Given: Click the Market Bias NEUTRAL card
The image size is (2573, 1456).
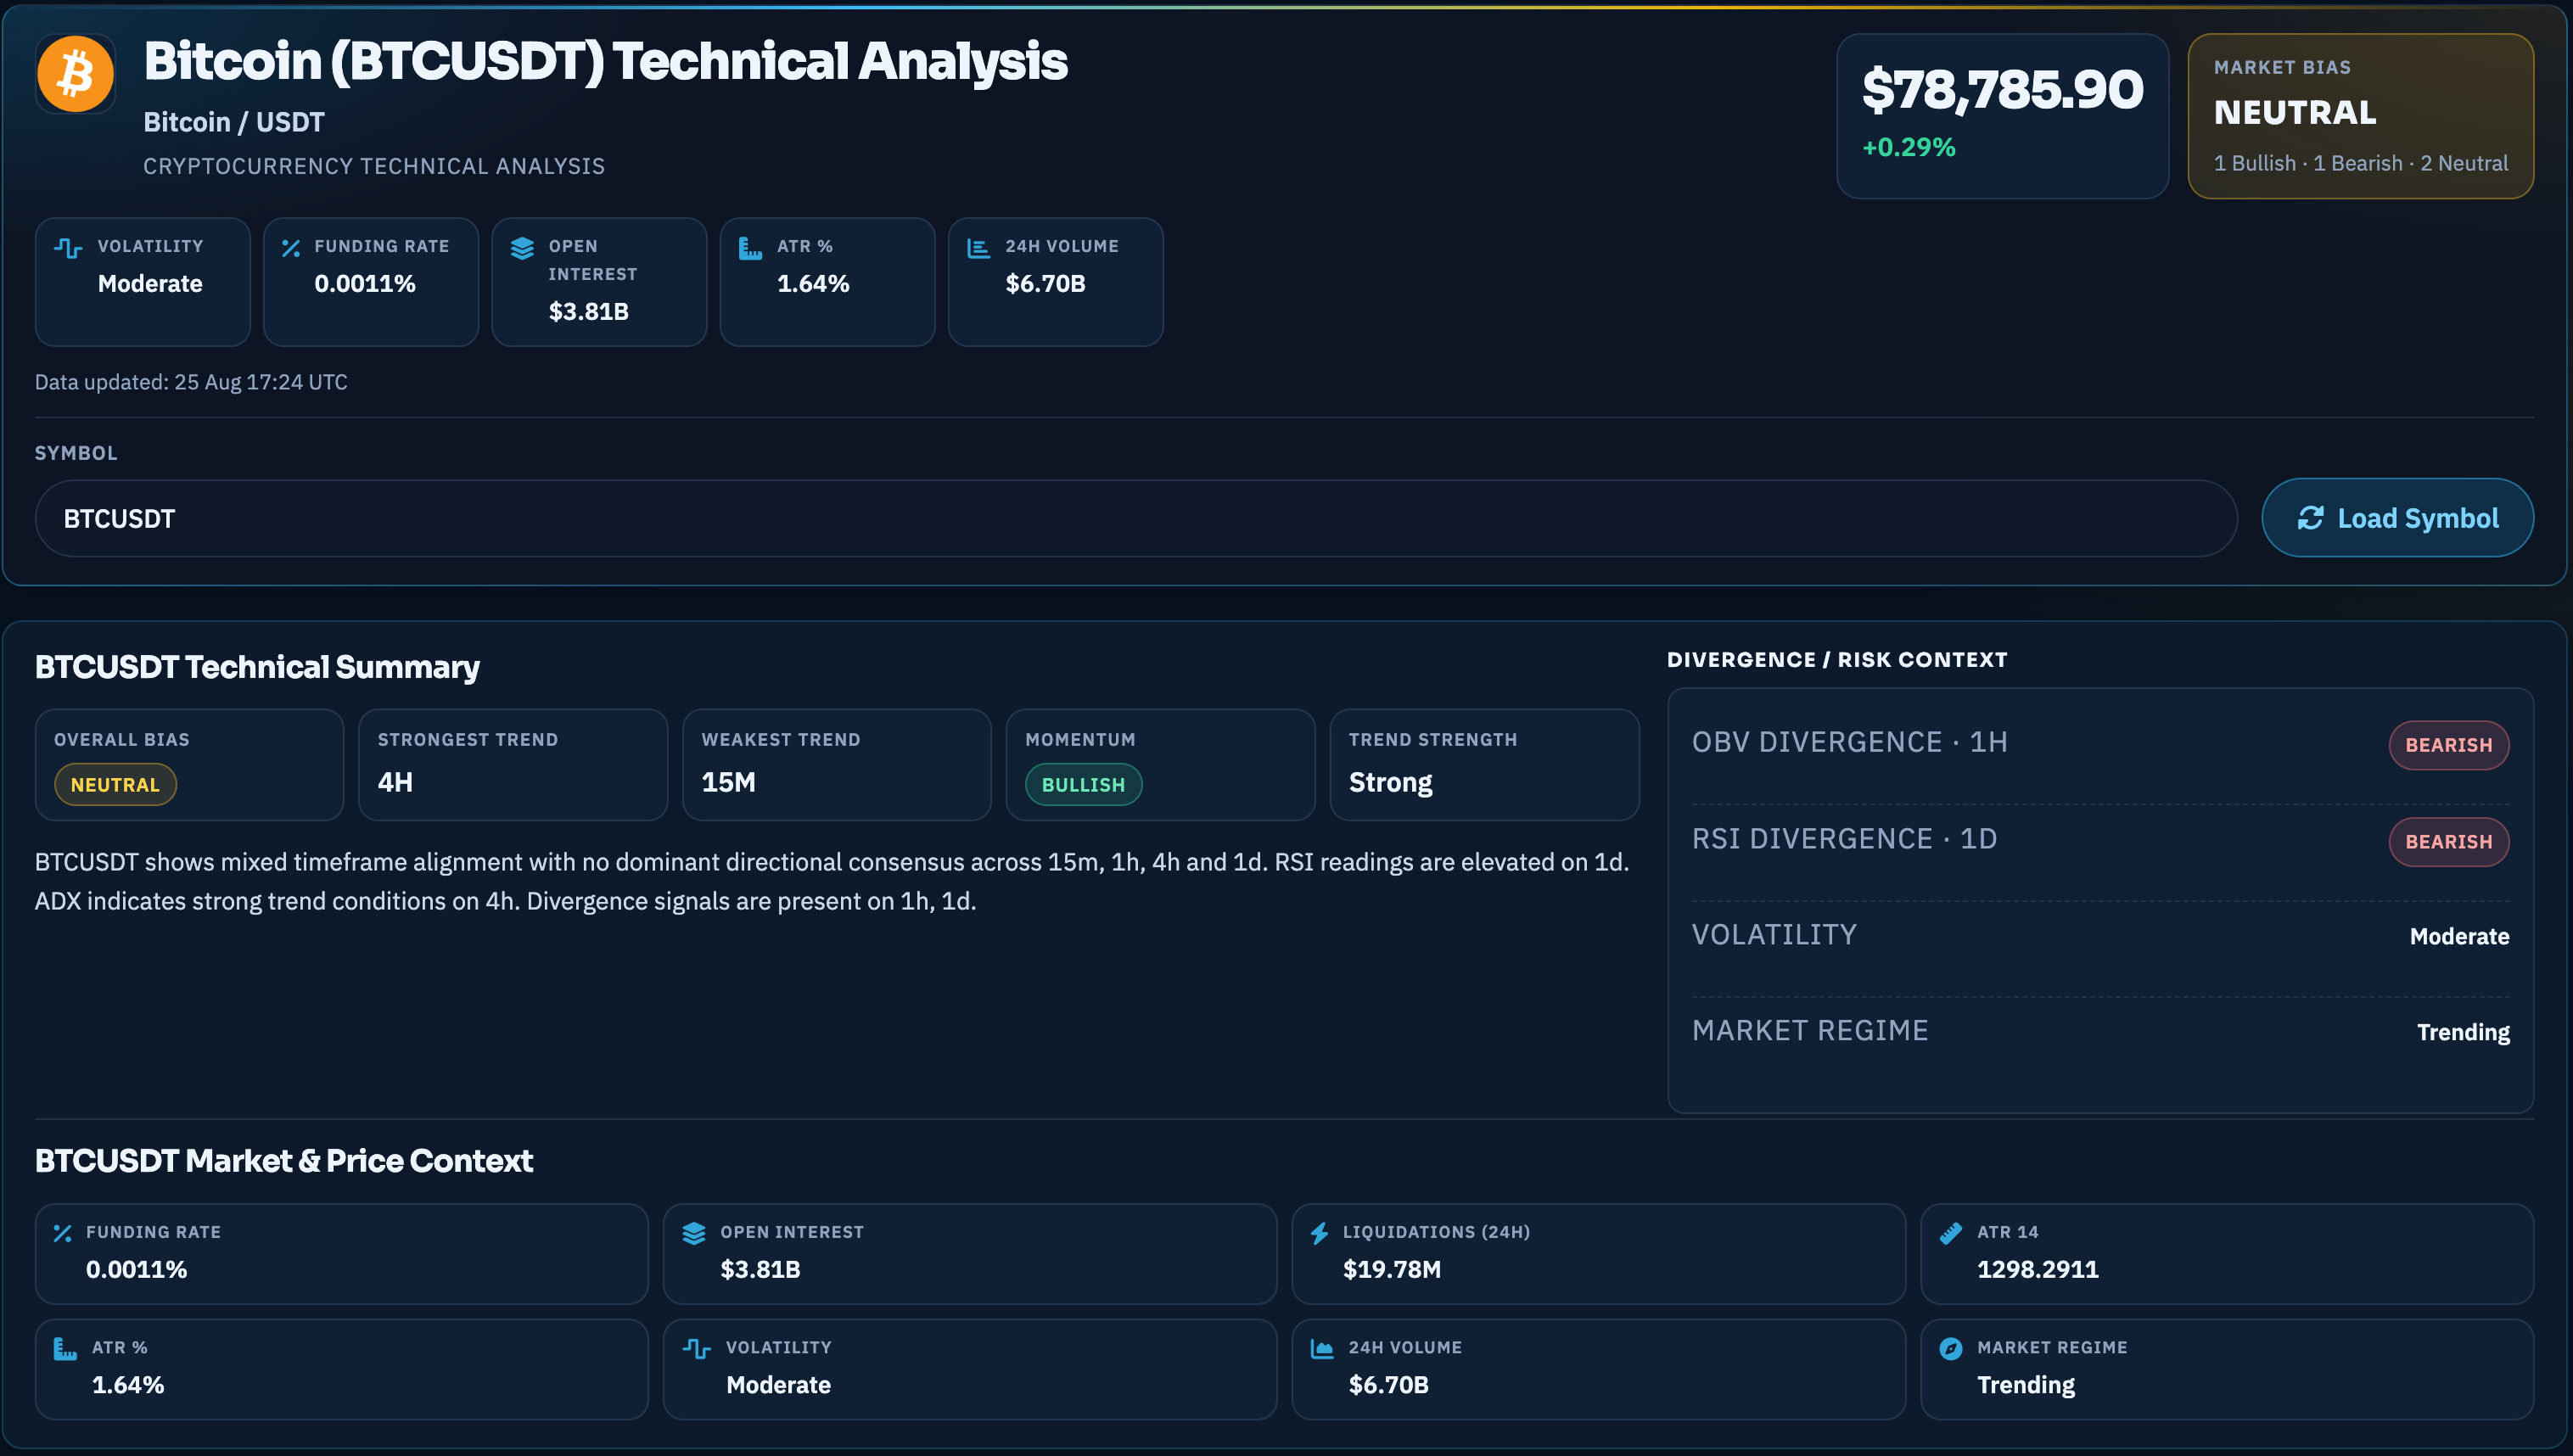Looking at the screenshot, I should (2360, 116).
